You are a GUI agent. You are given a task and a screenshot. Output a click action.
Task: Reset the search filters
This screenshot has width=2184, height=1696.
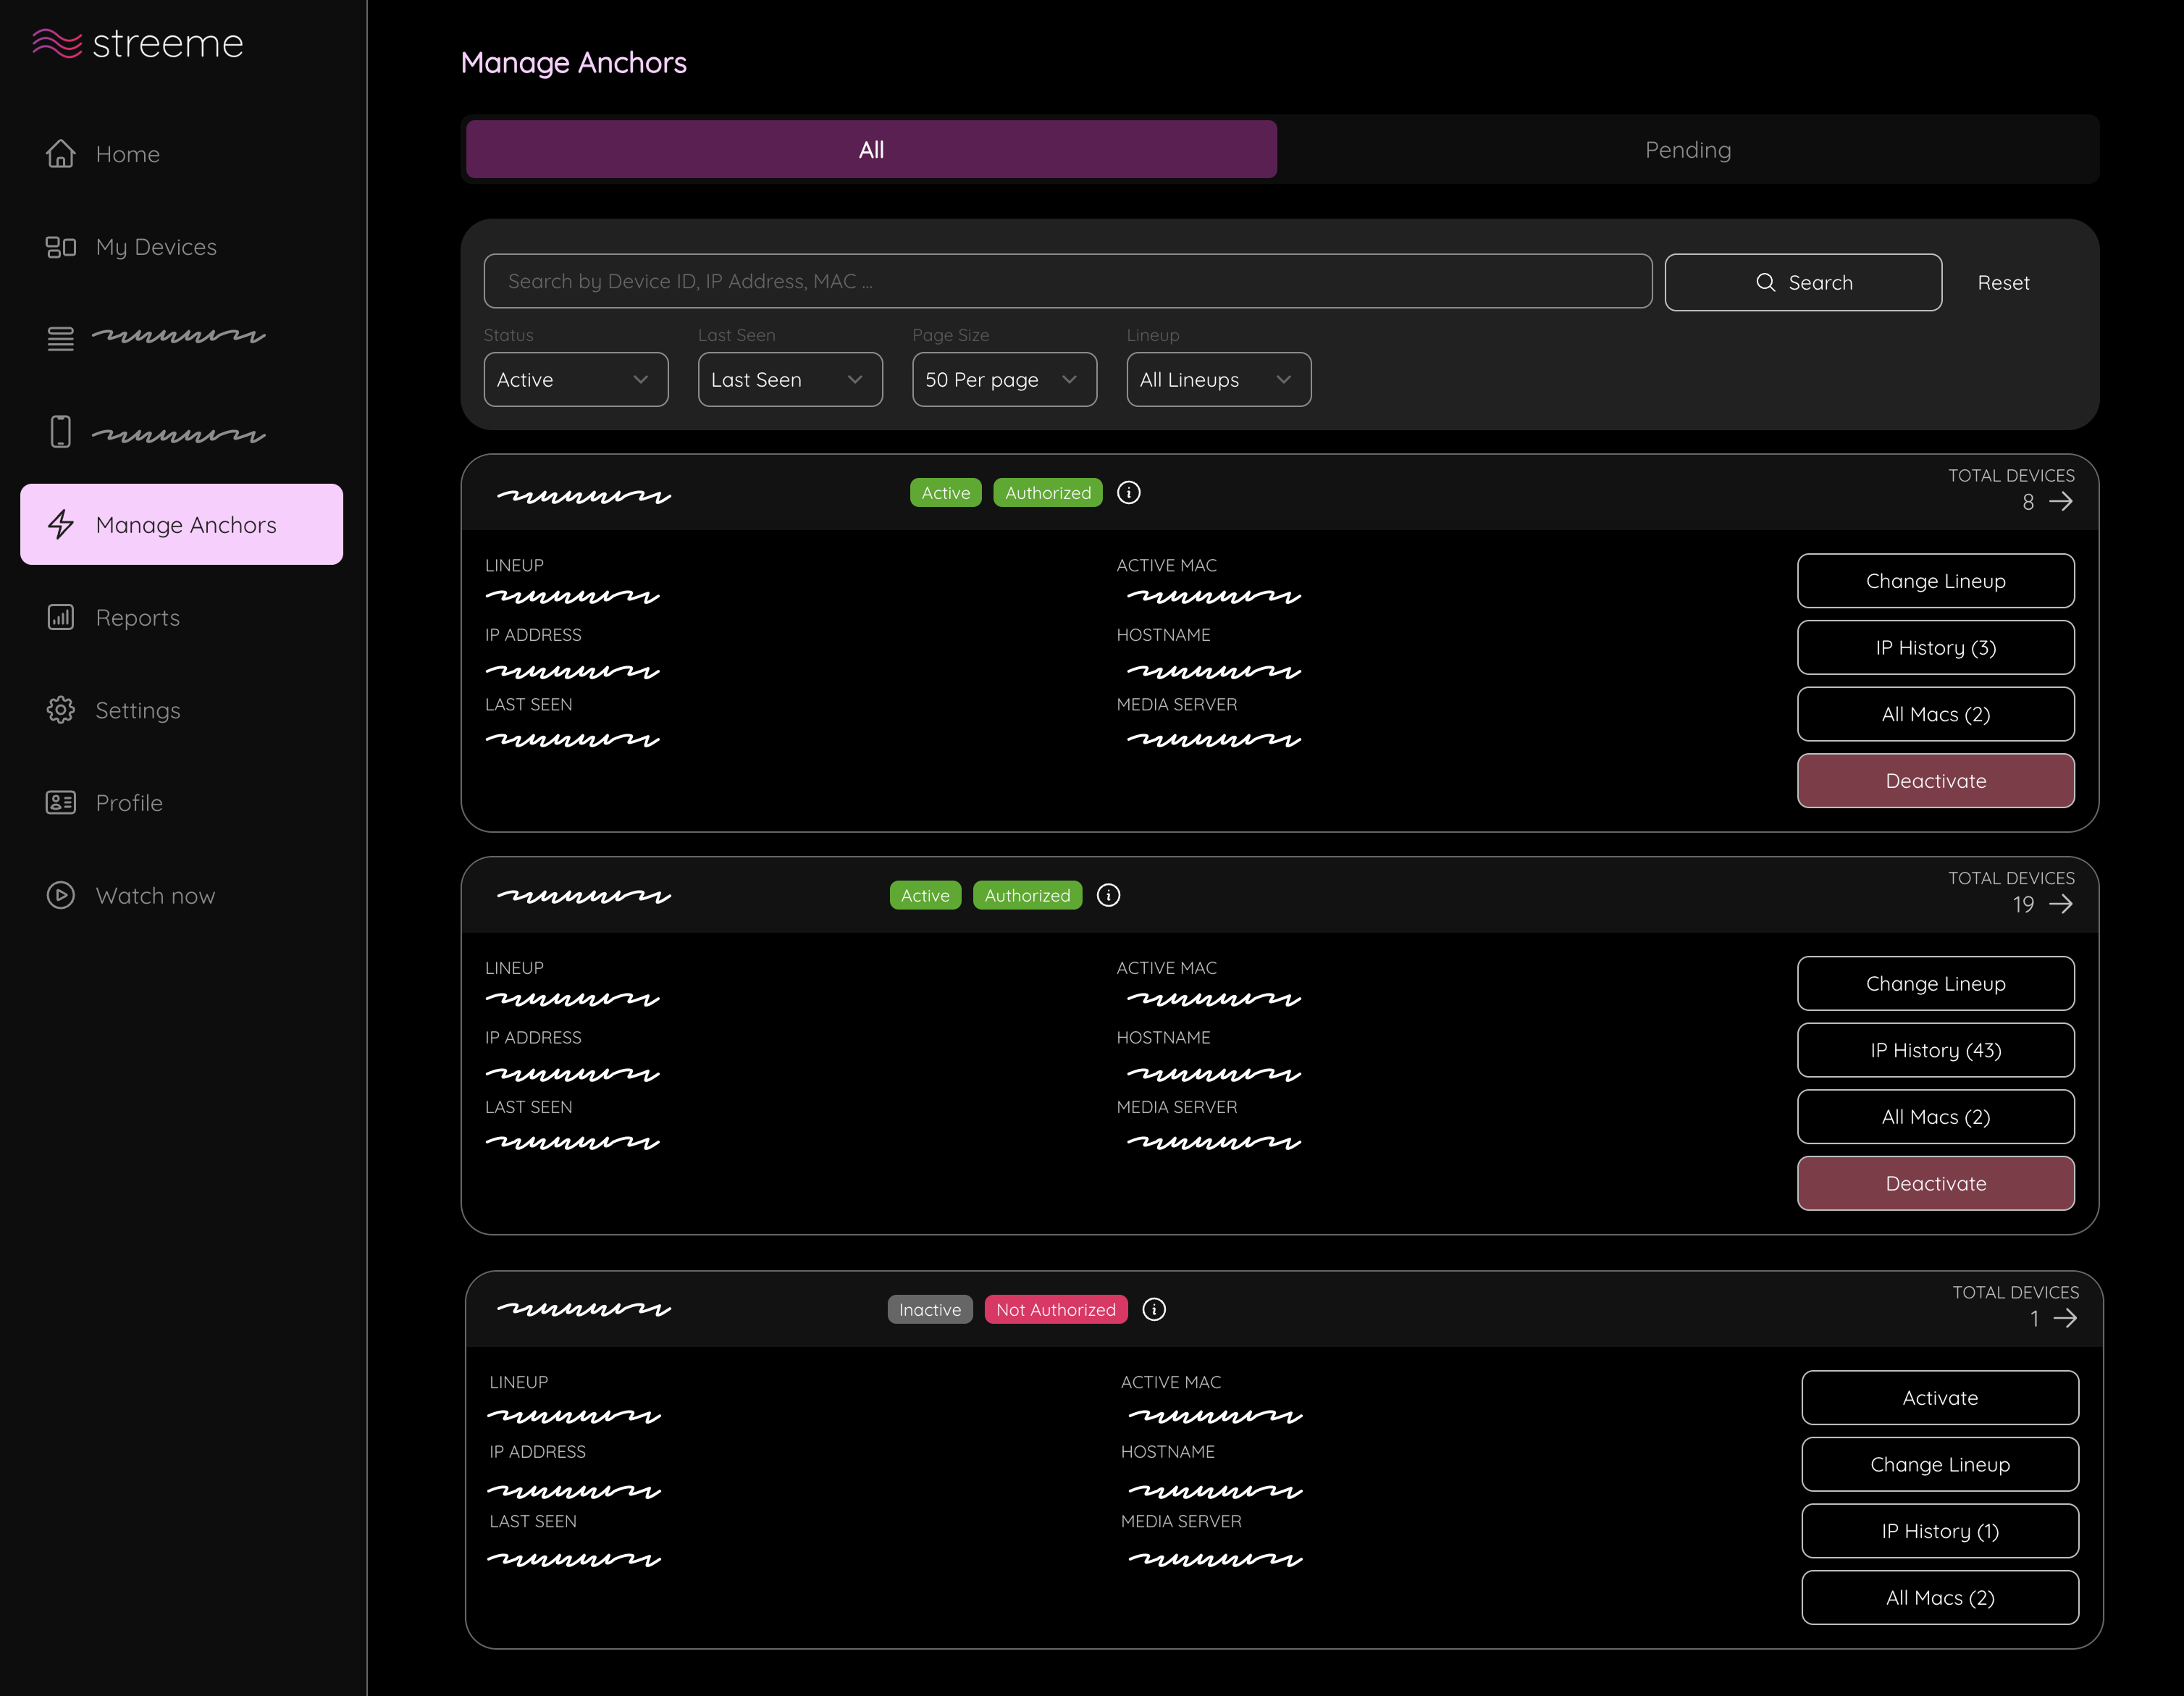(2003, 283)
